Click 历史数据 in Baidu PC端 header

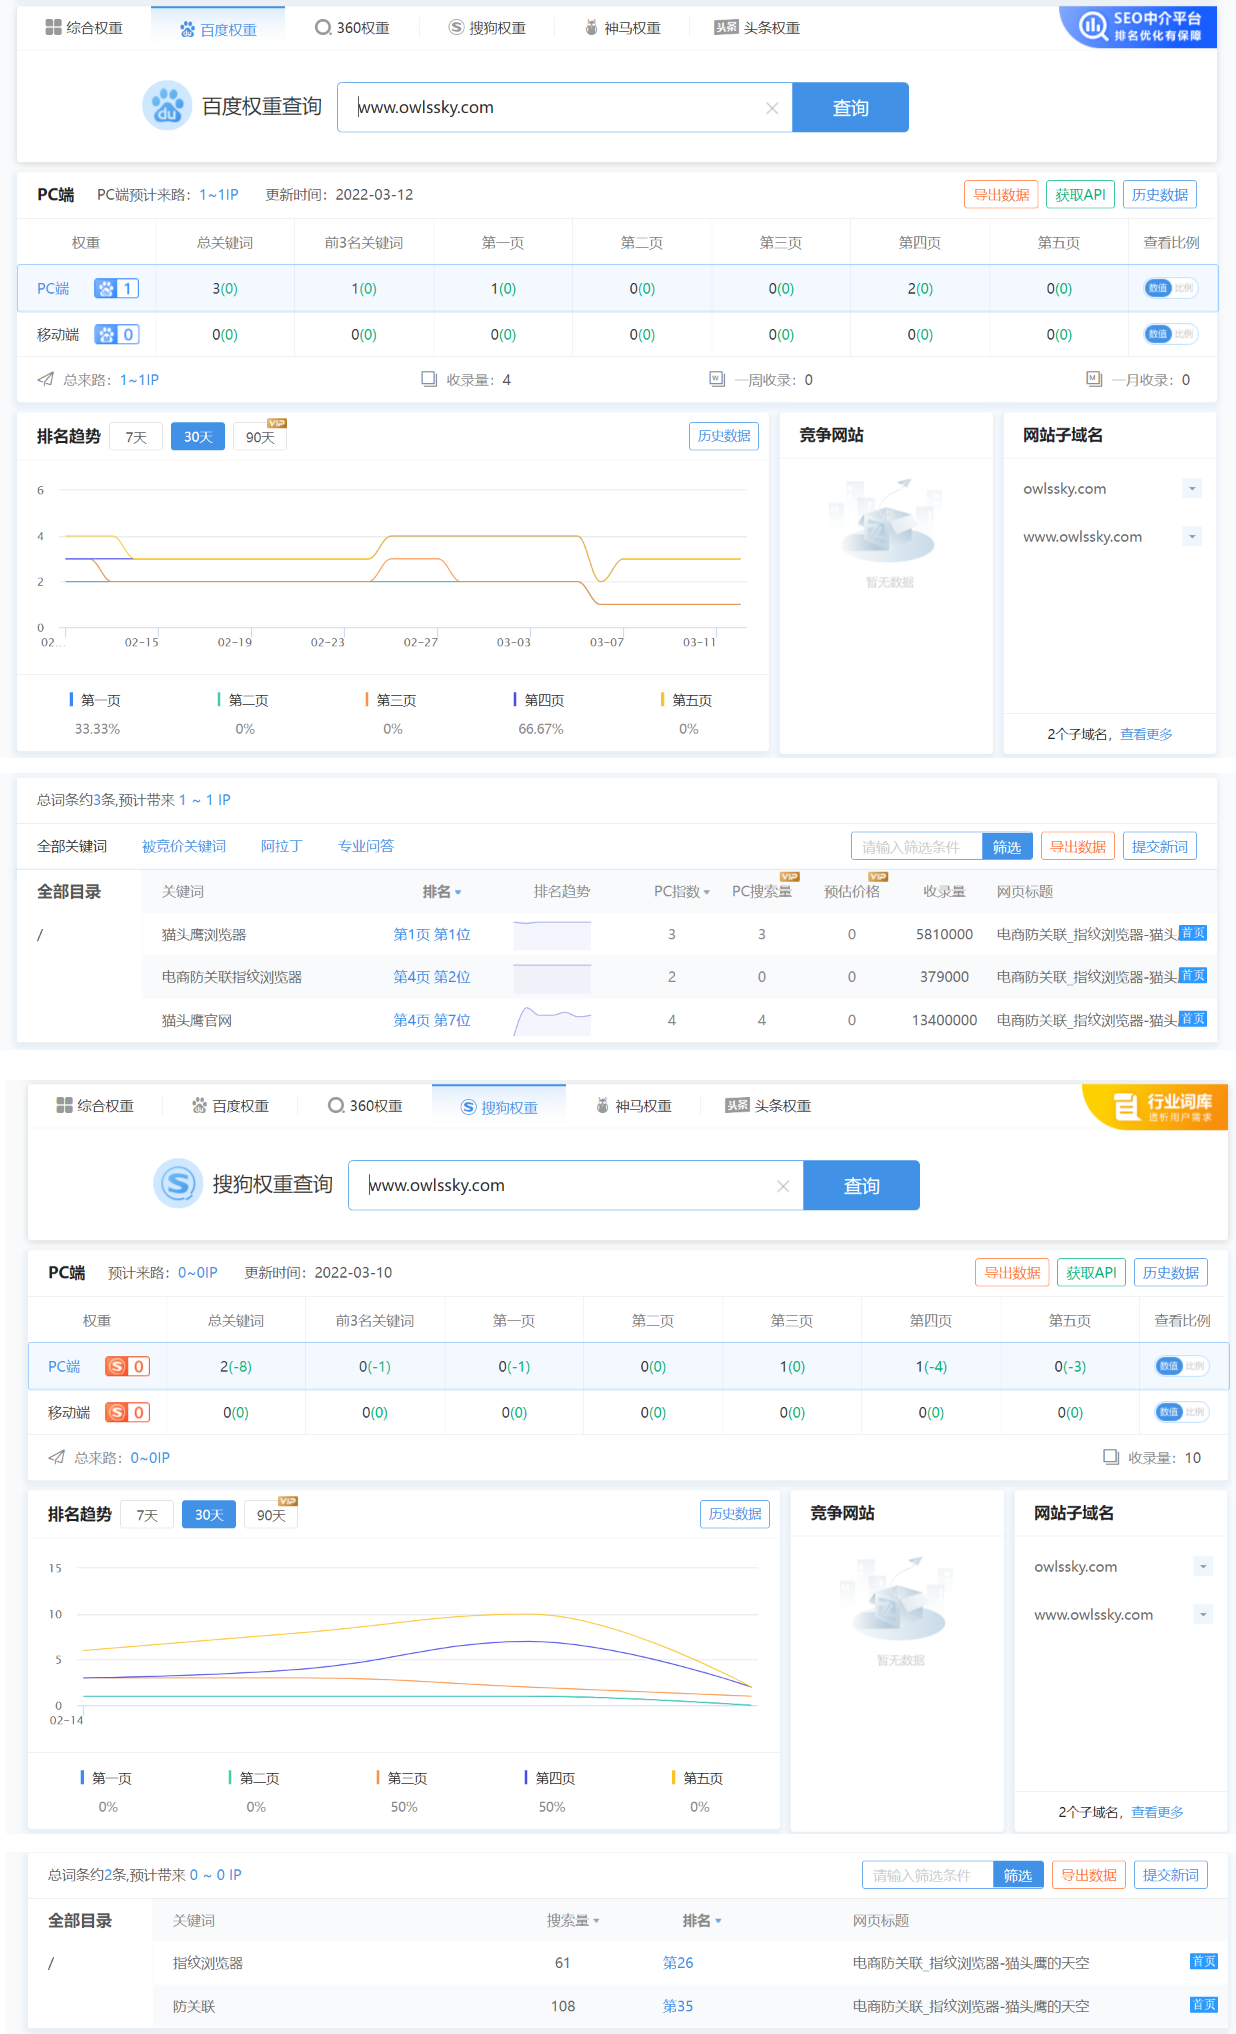(1159, 195)
